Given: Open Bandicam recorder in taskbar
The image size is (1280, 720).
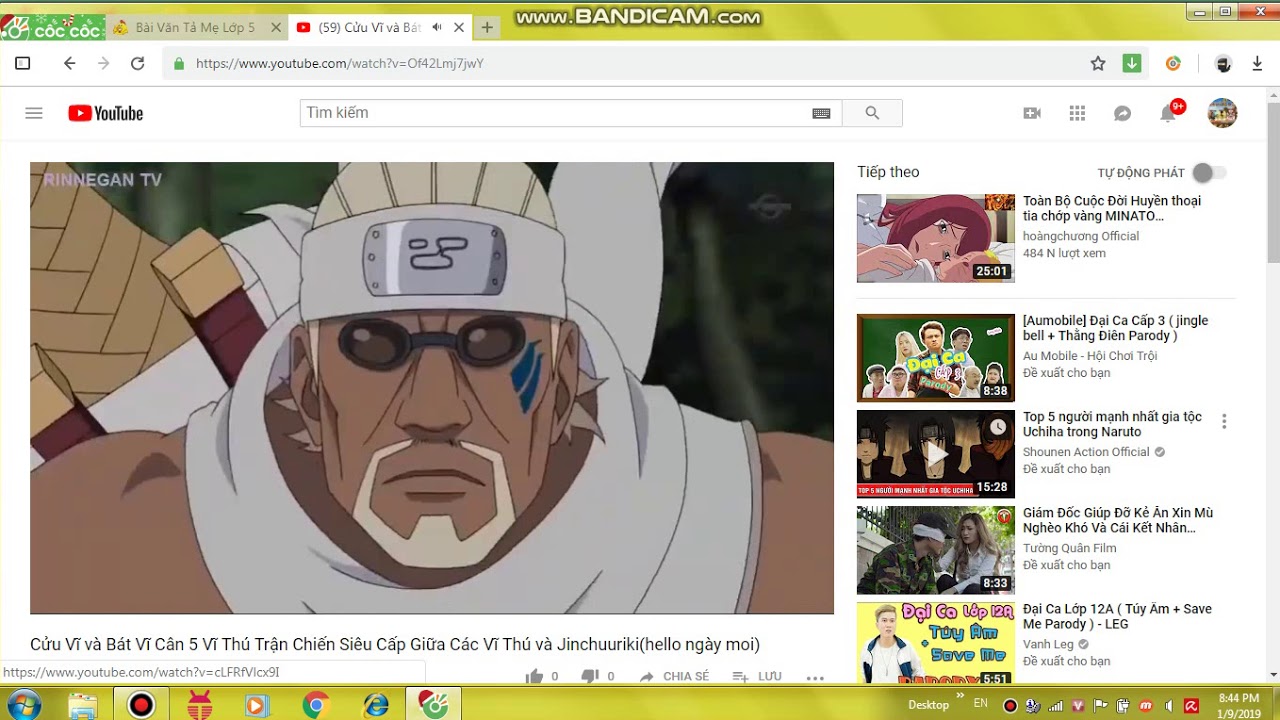Looking at the screenshot, I should (141, 705).
